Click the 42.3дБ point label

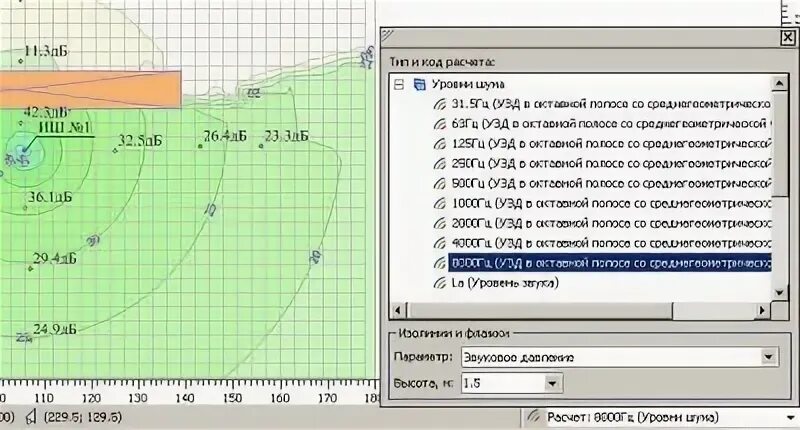click(x=46, y=112)
